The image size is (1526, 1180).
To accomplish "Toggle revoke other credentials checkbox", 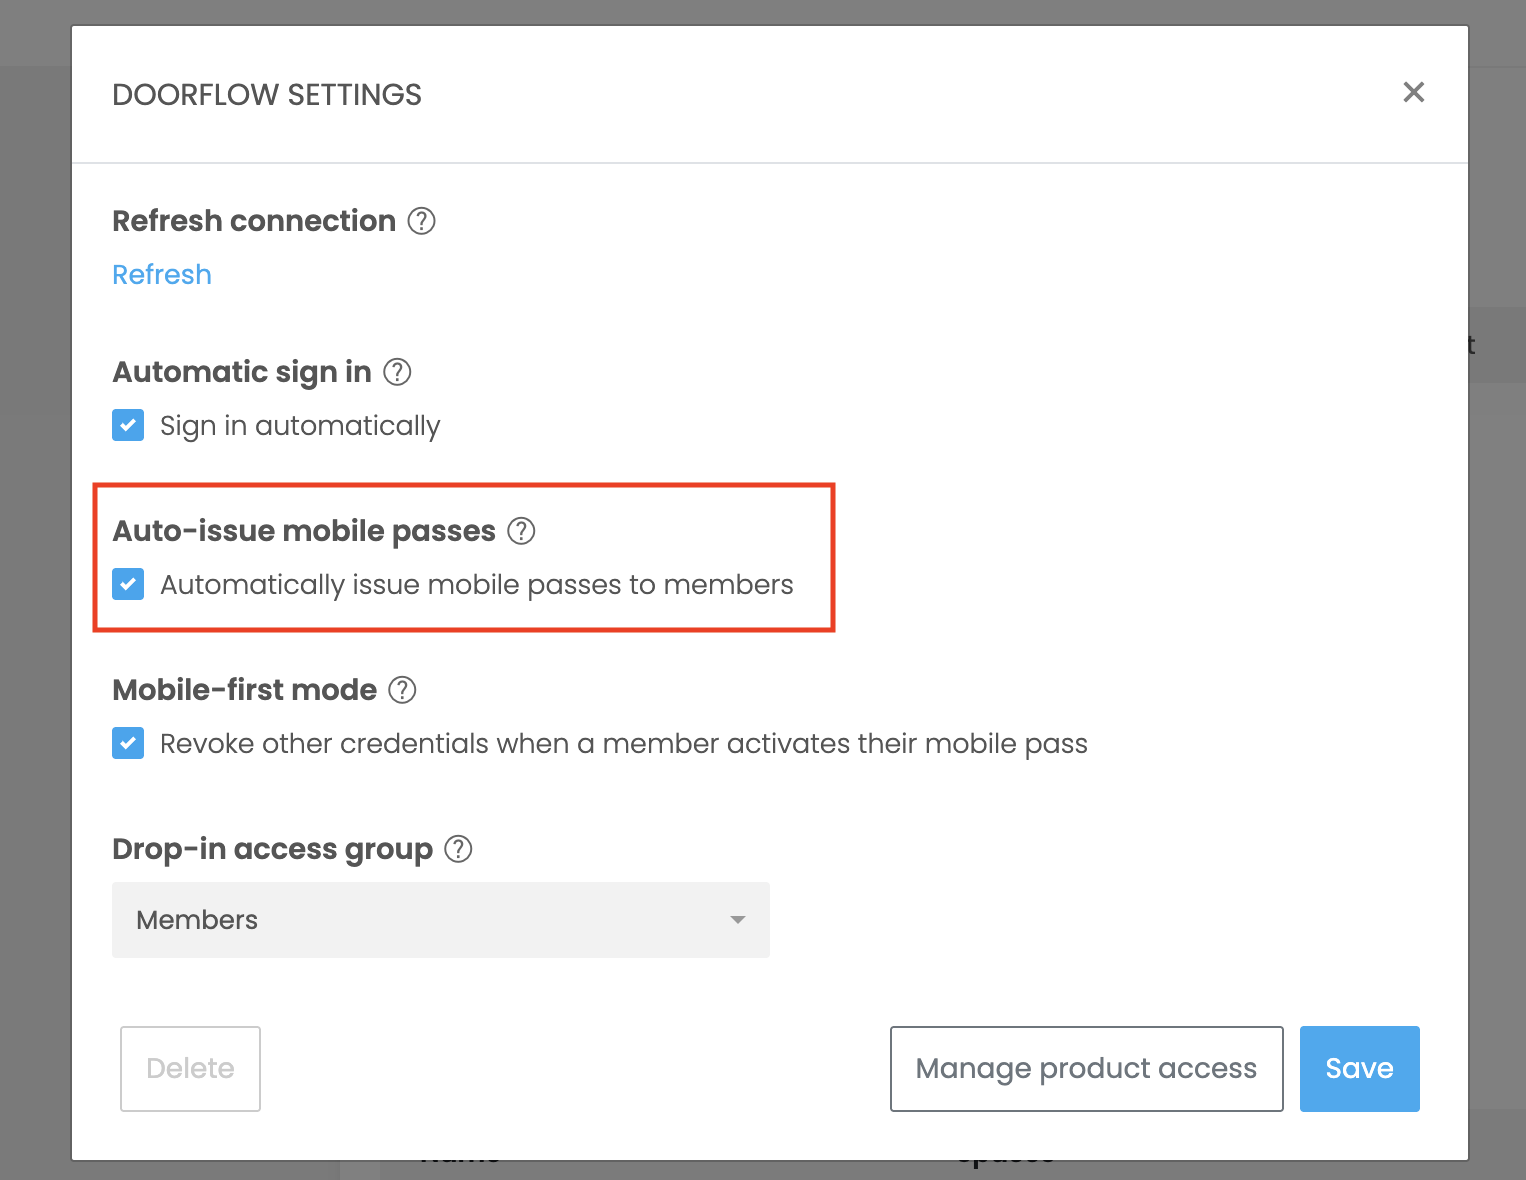I will (x=128, y=743).
